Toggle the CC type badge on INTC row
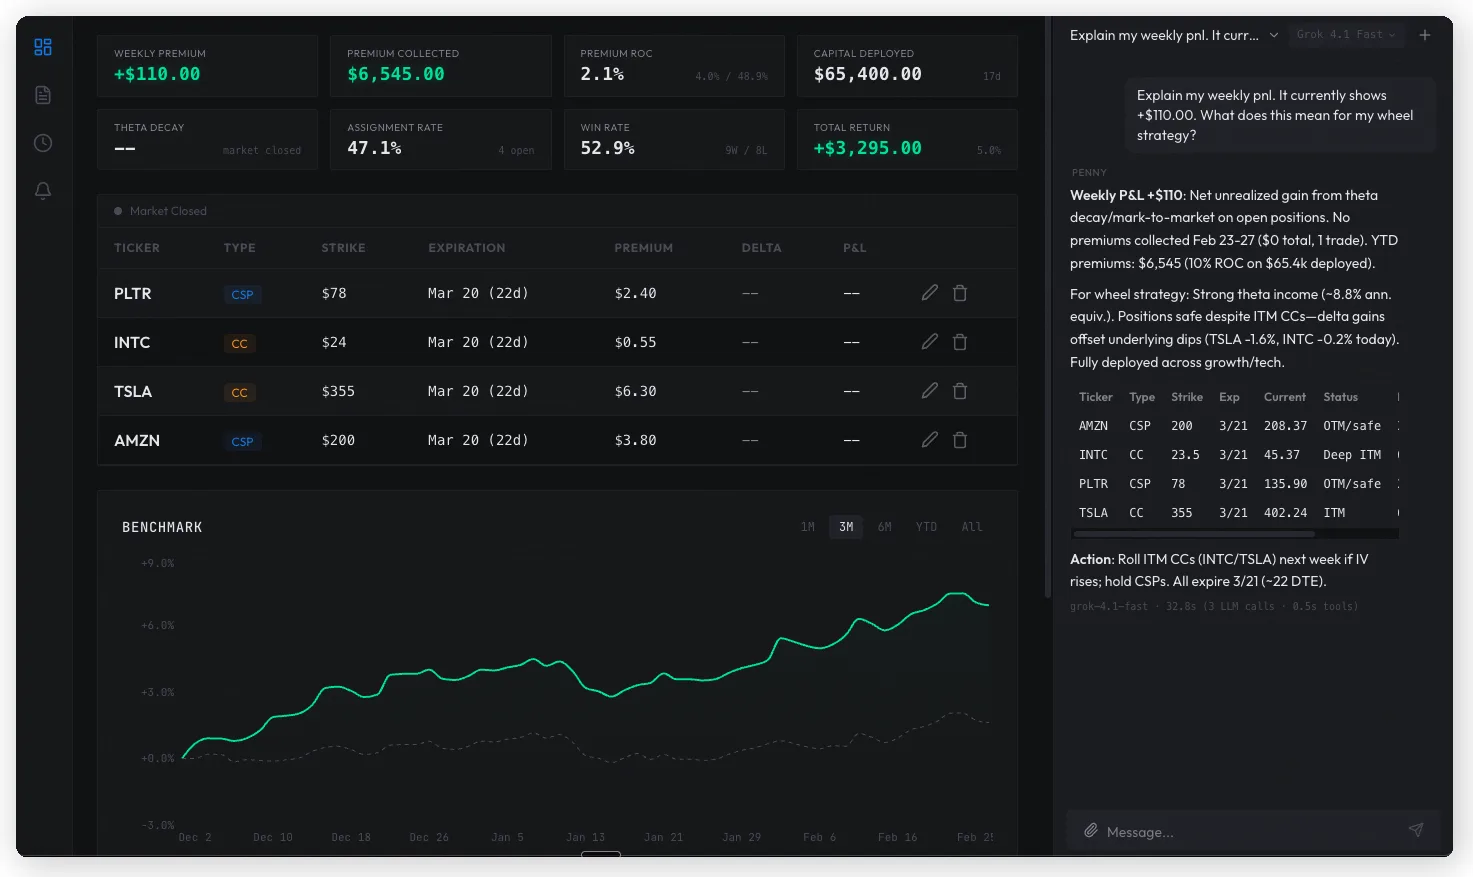The width and height of the screenshot is (1473, 877). pyautogui.click(x=239, y=343)
